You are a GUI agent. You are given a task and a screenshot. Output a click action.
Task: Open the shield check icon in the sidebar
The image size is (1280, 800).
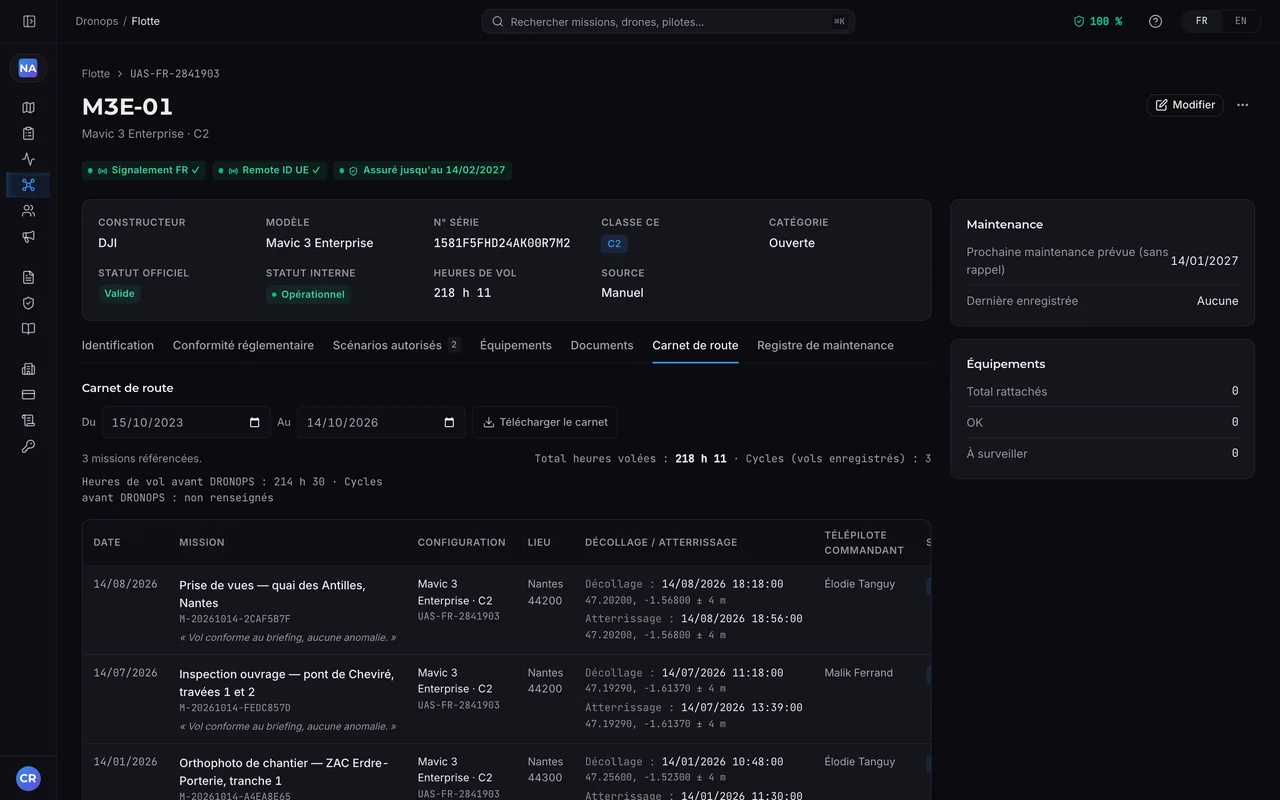[28, 303]
